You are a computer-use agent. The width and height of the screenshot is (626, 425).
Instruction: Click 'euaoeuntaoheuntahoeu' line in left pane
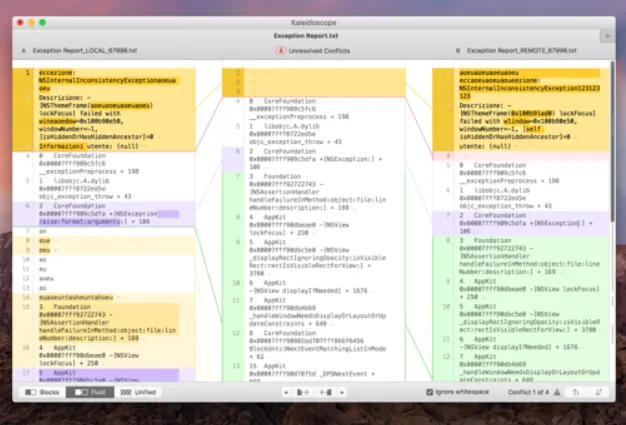(x=76, y=297)
